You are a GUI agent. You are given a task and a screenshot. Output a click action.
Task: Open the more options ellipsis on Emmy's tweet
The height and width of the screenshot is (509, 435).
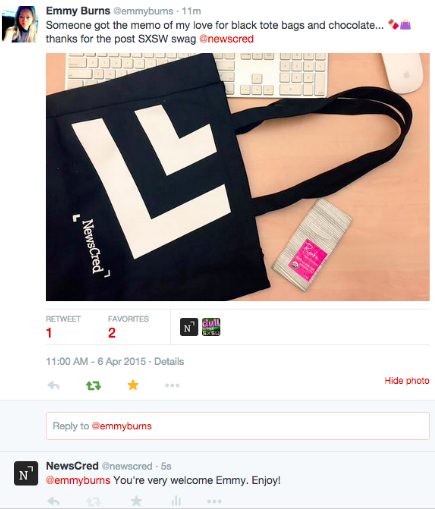pos(172,385)
